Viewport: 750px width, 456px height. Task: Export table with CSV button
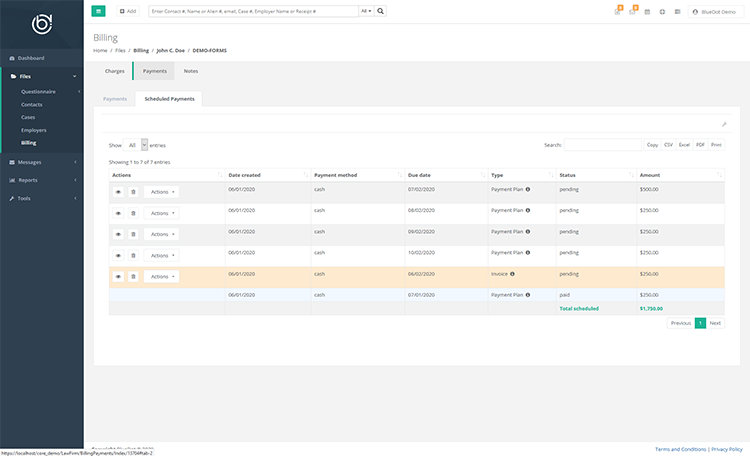coord(668,145)
